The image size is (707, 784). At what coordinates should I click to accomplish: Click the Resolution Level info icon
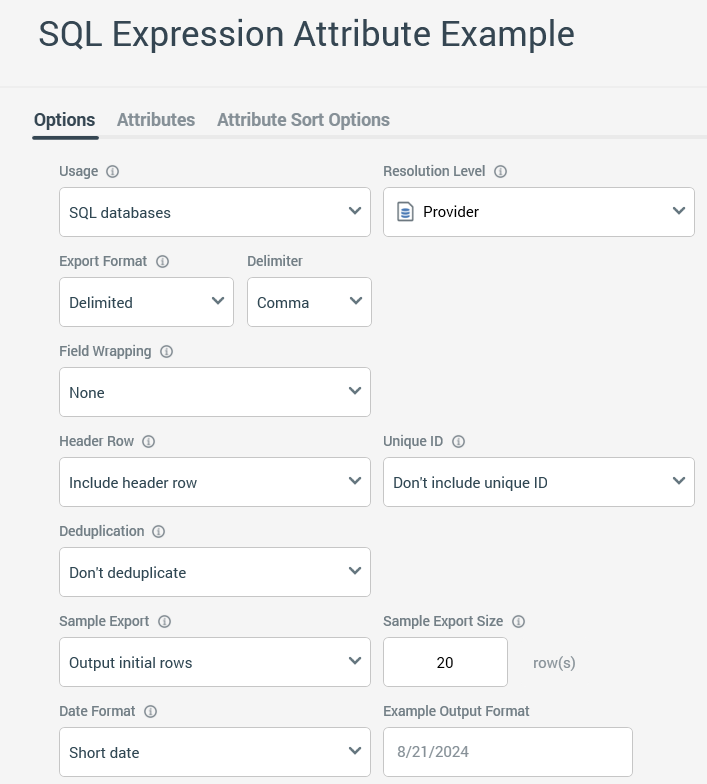(500, 171)
